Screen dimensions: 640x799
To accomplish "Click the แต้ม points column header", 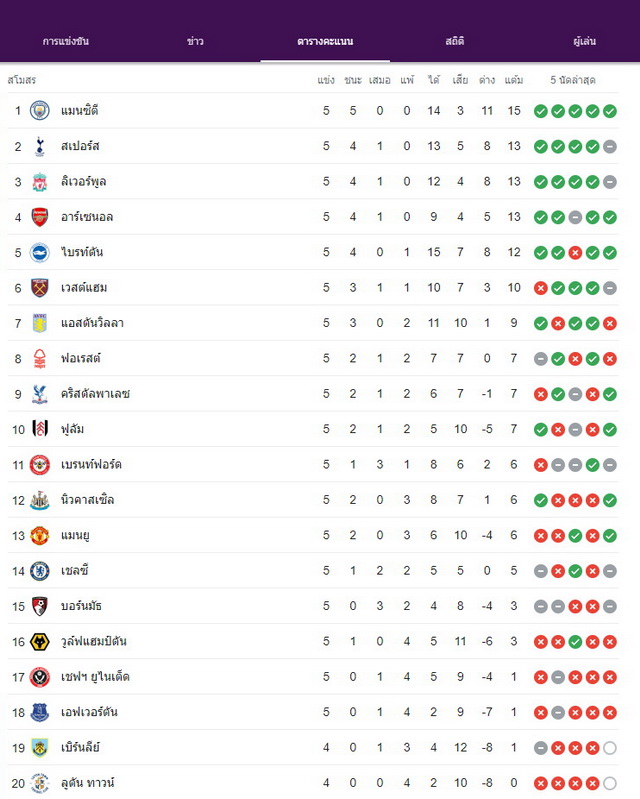I will pyautogui.click(x=514, y=80).
